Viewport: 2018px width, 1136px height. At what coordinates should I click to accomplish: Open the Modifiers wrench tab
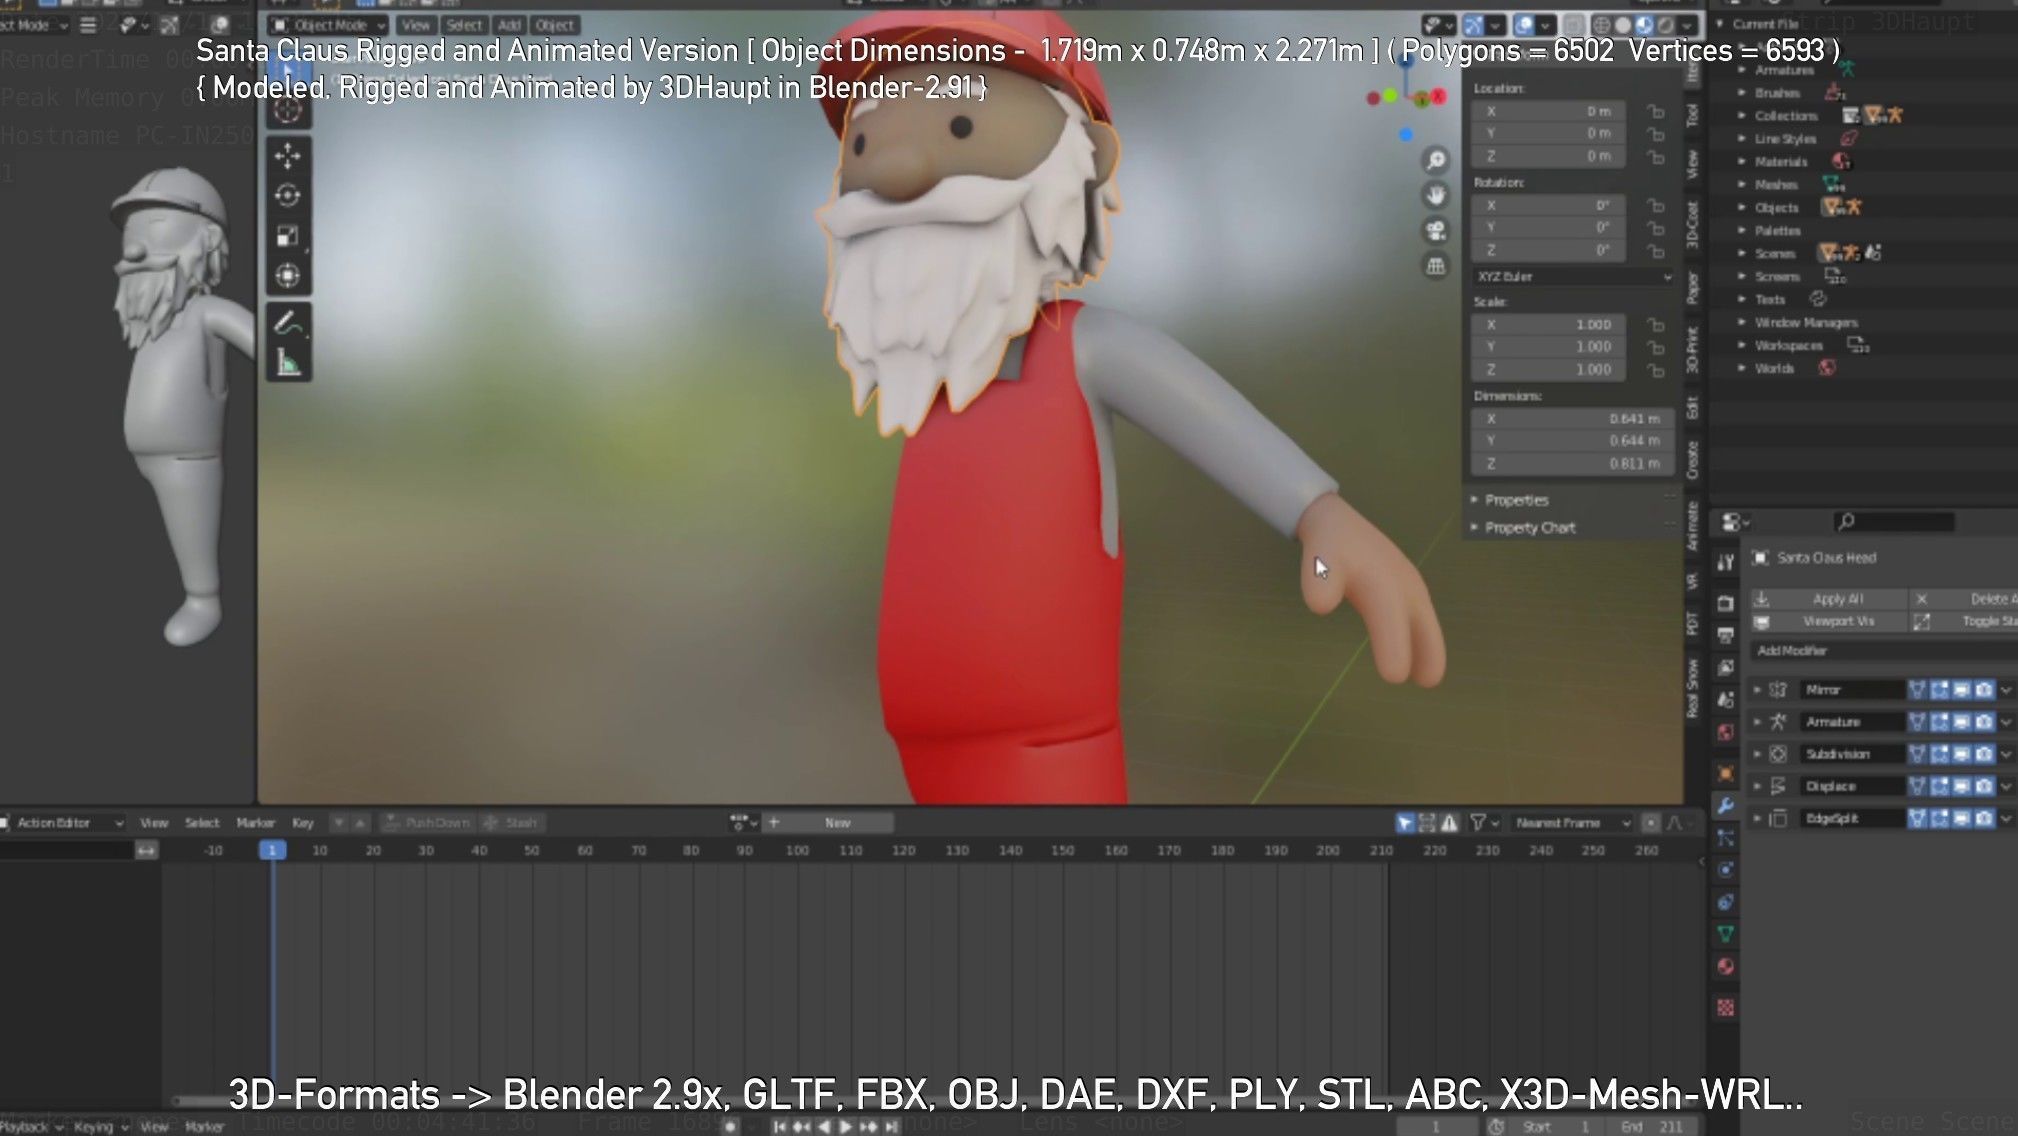[x=1726, y=806]
